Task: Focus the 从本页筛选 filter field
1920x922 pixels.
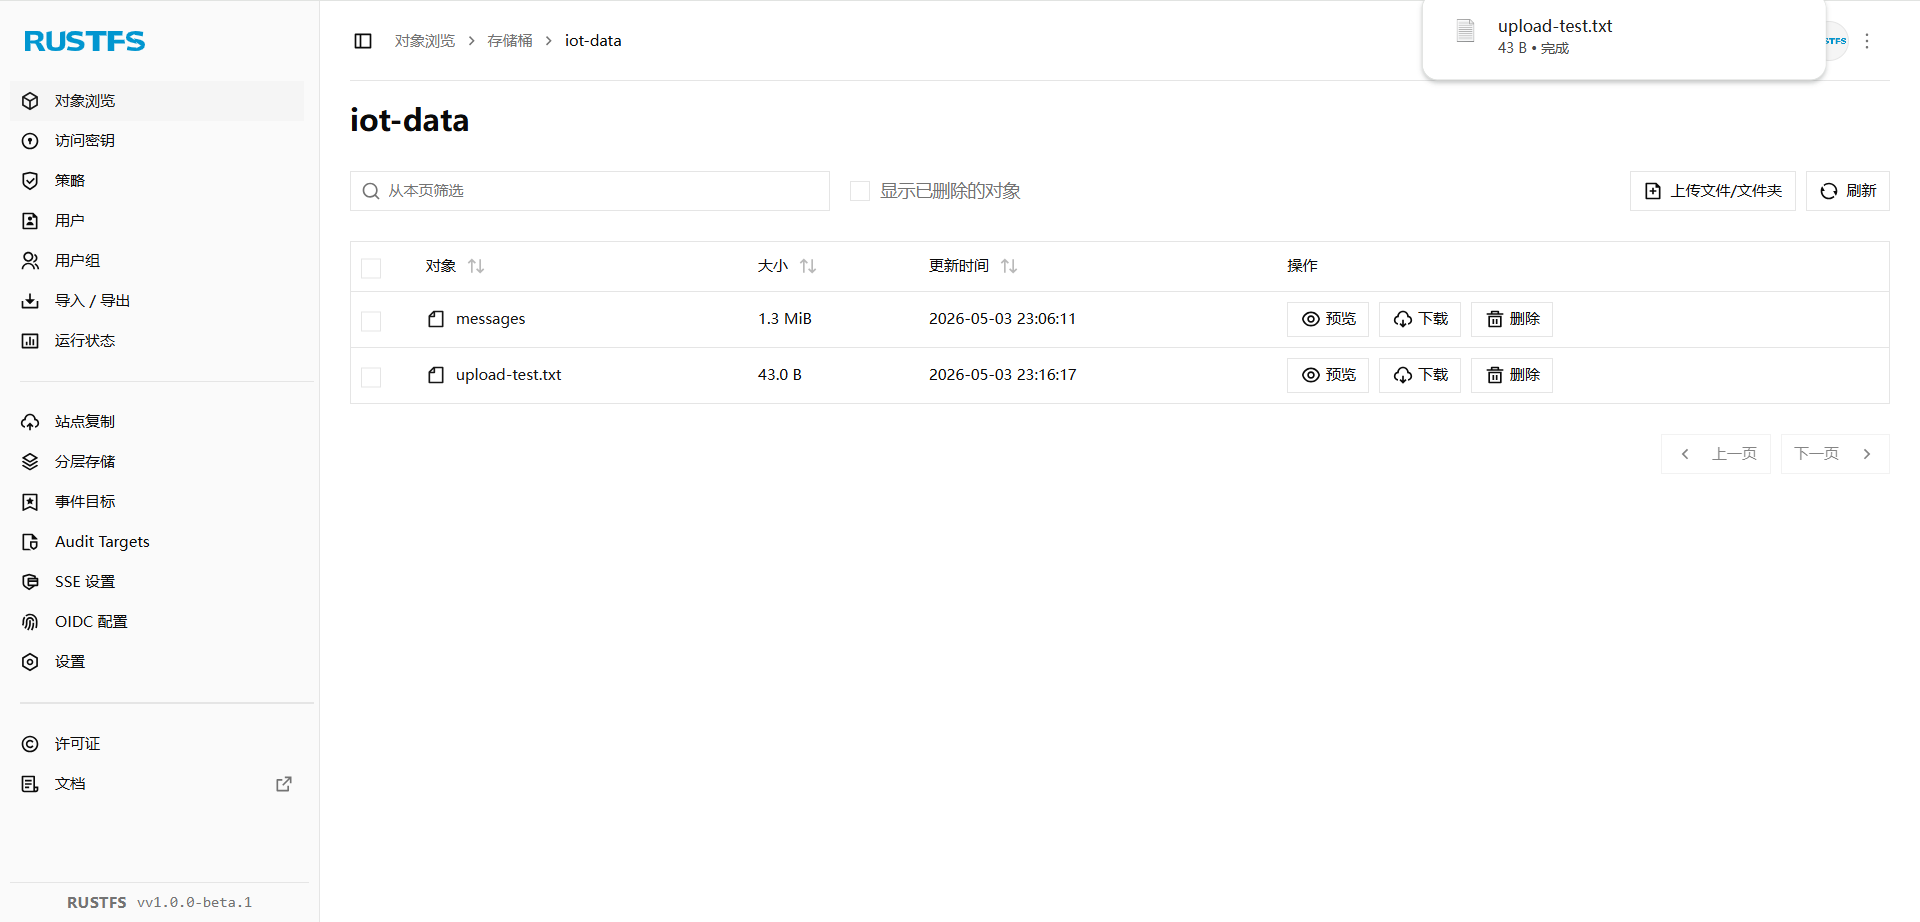Action: coord(590,191)
